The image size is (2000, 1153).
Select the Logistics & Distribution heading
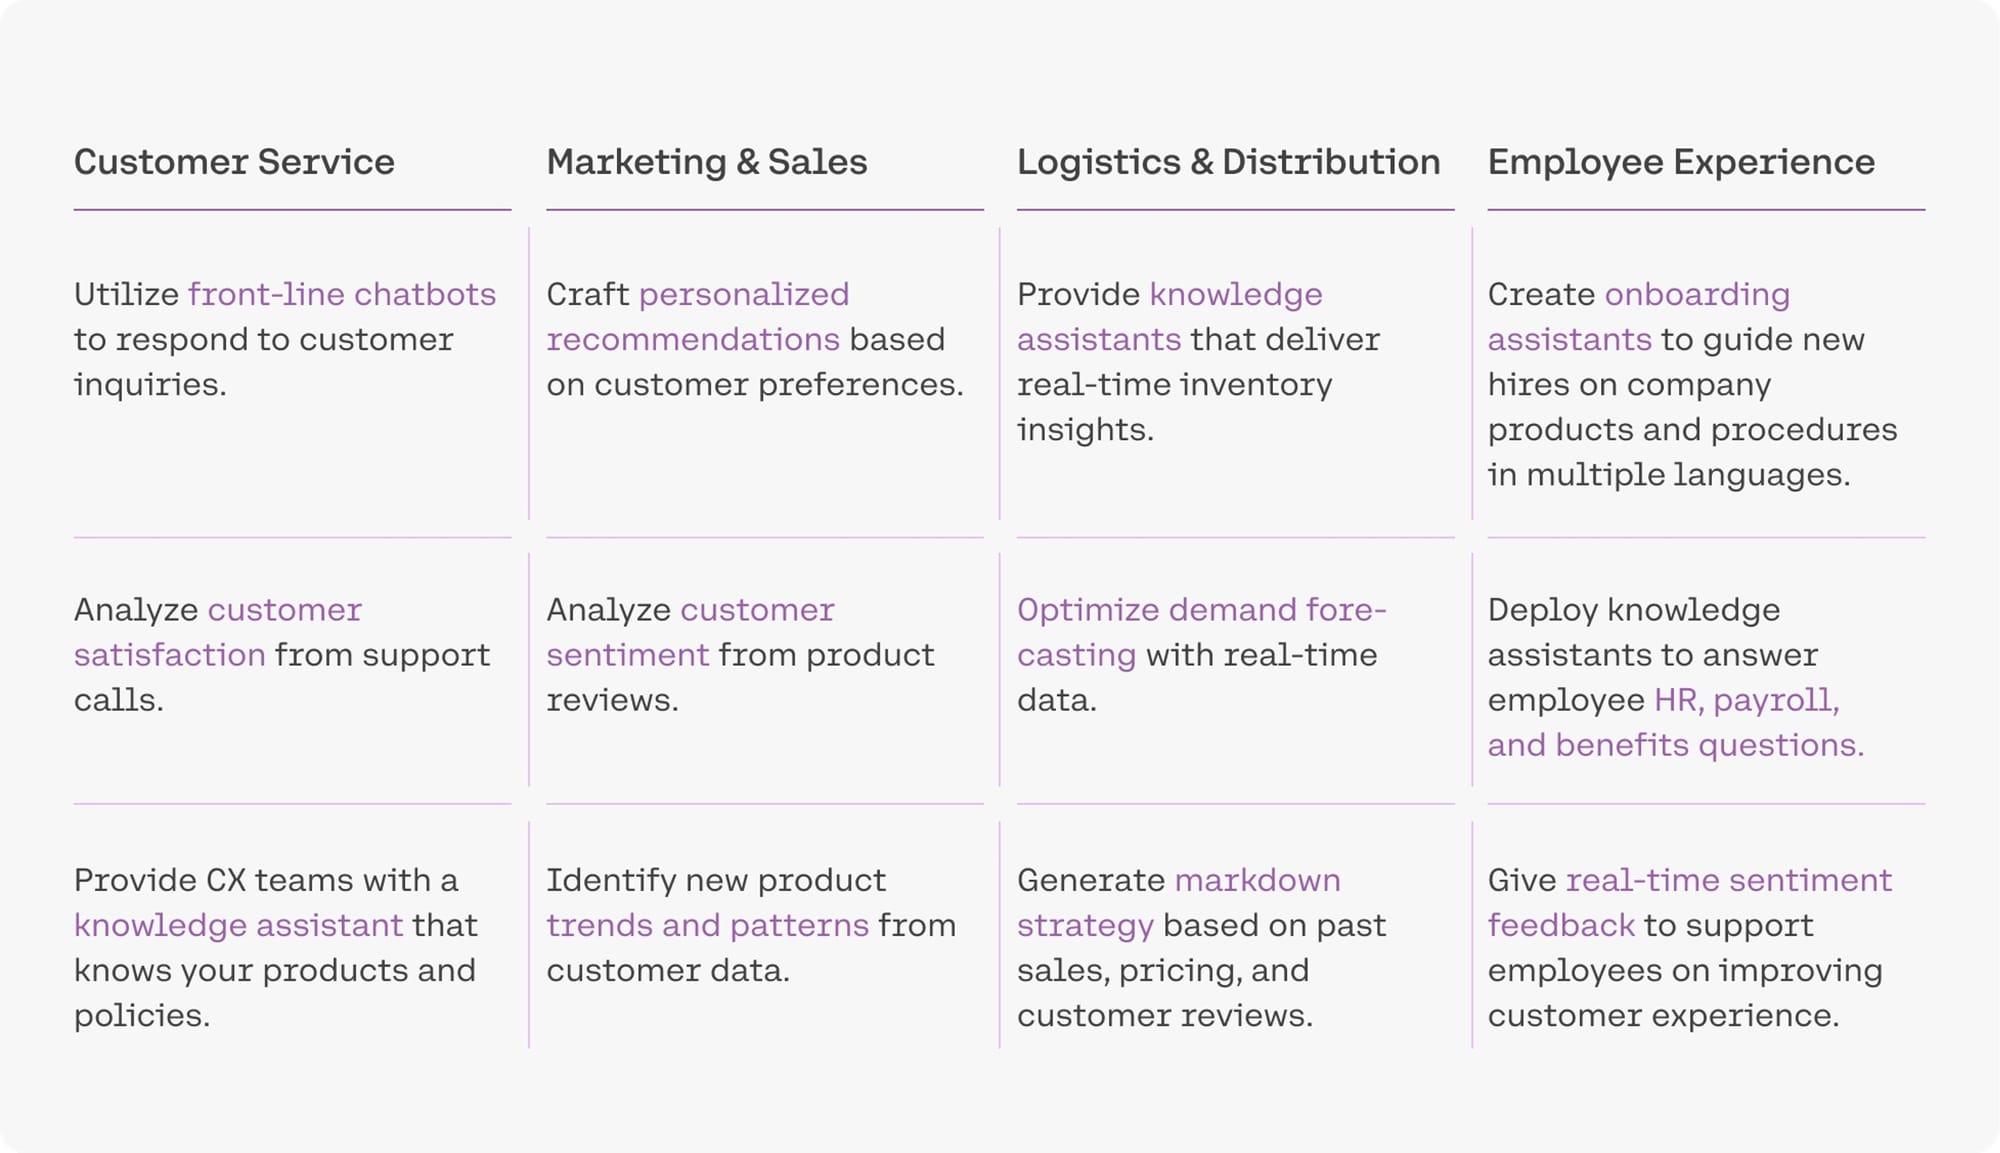[1229, 162]
